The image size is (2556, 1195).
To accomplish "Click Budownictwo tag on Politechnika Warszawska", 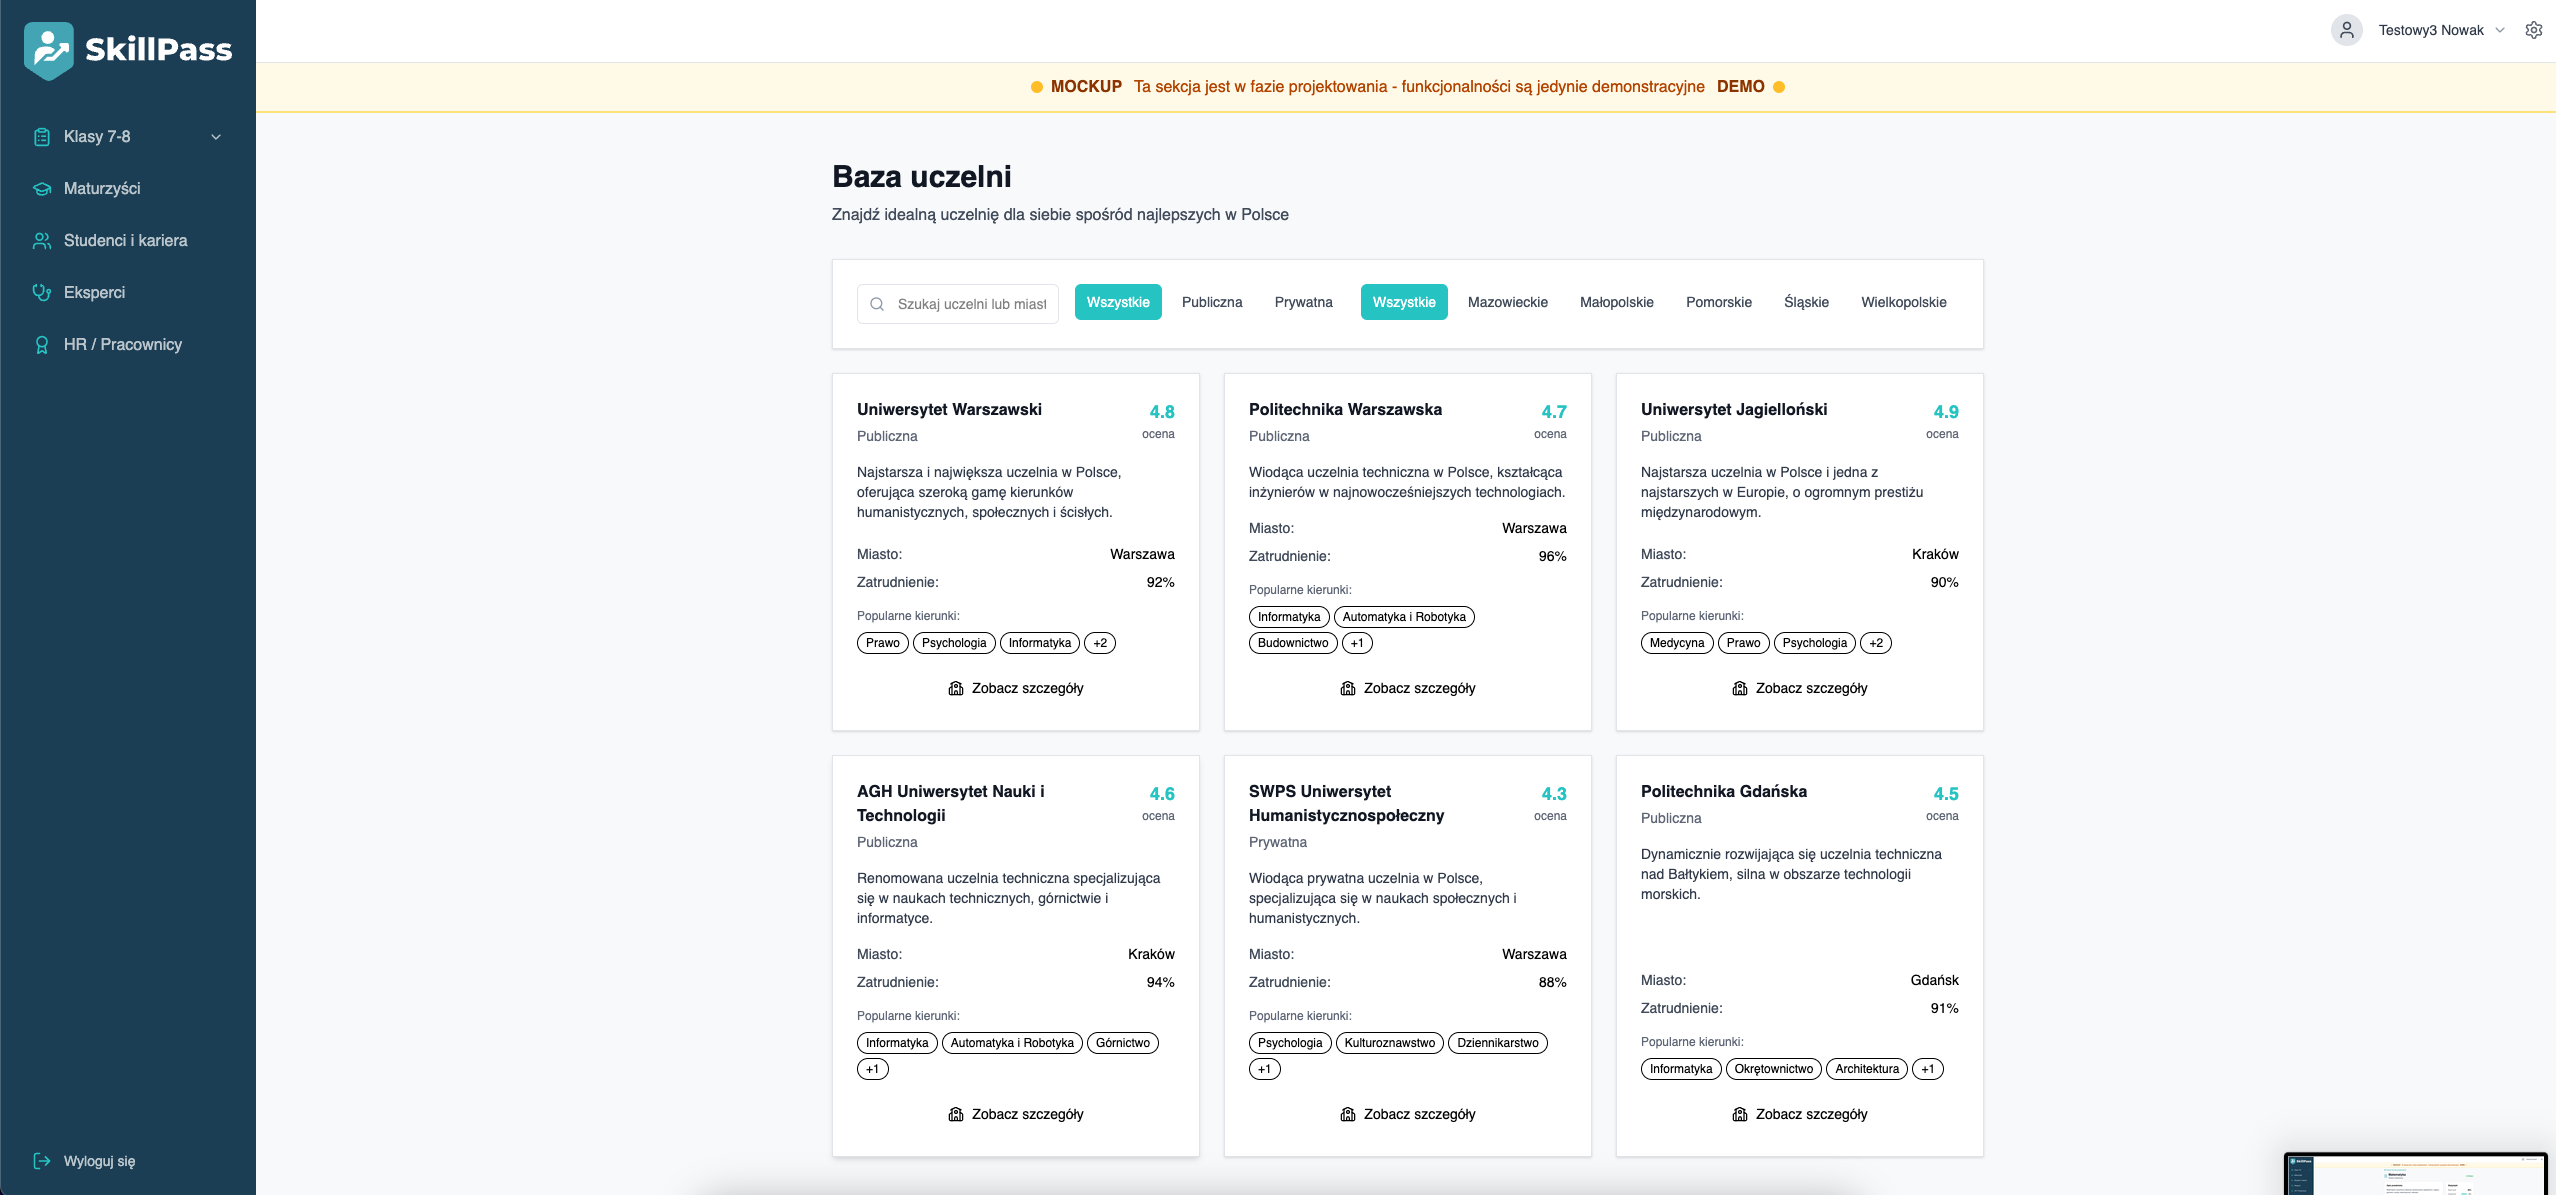I will click(1293, 643).
